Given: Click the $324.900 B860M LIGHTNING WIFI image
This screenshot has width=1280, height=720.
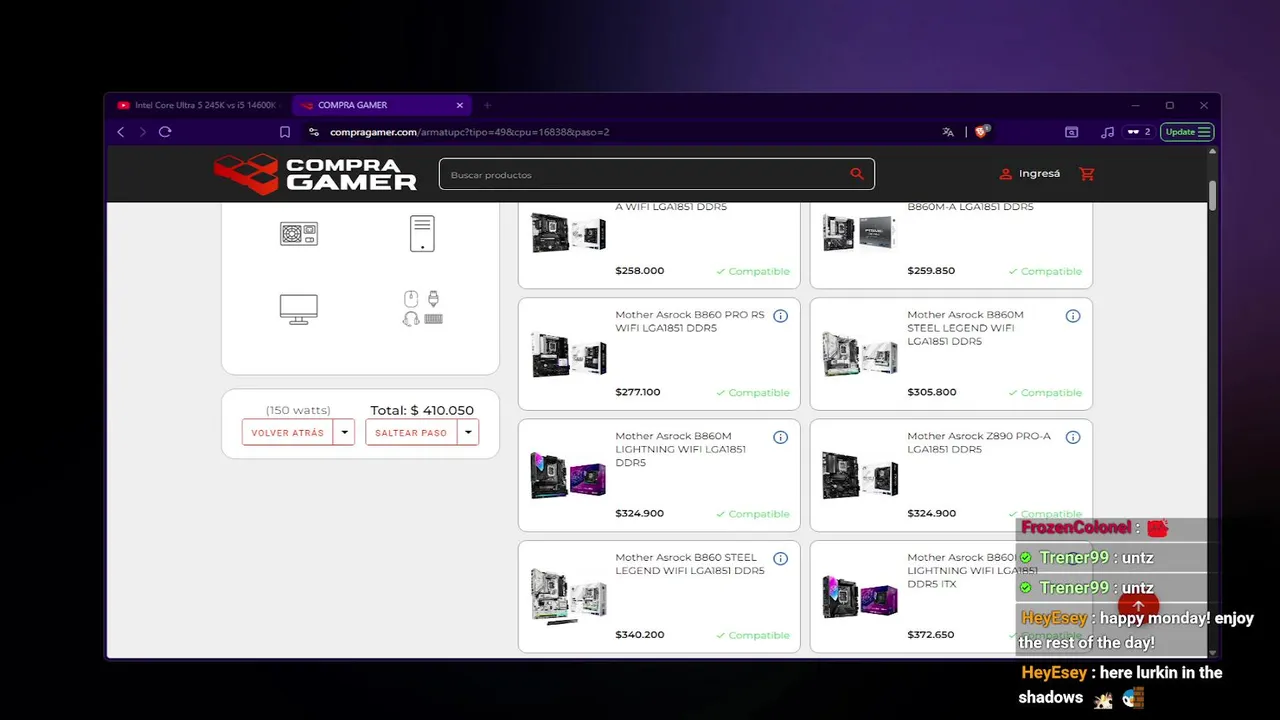Looking at the screenshot, I should (568, 476).
